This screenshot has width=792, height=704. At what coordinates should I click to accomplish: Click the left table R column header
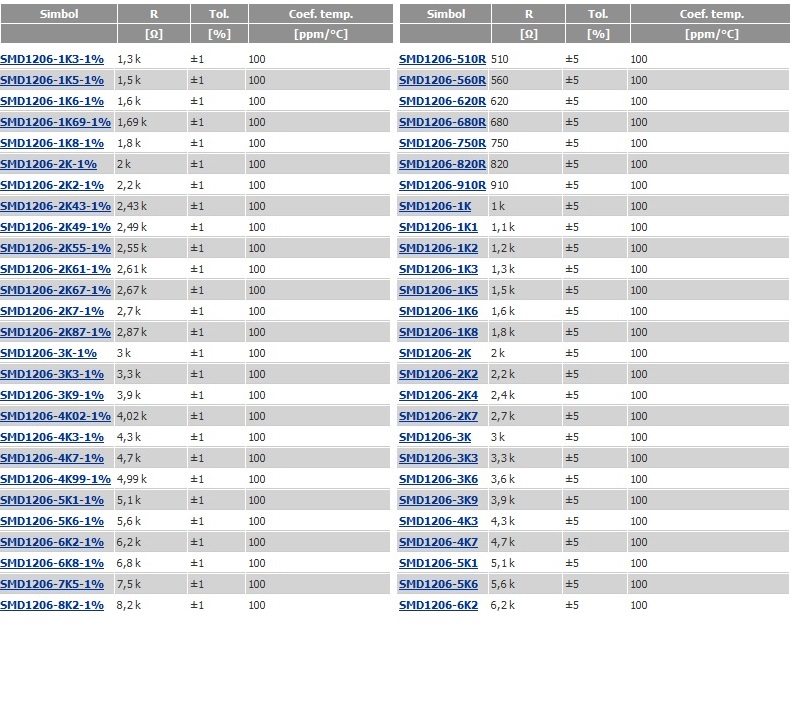coord(153,15)
